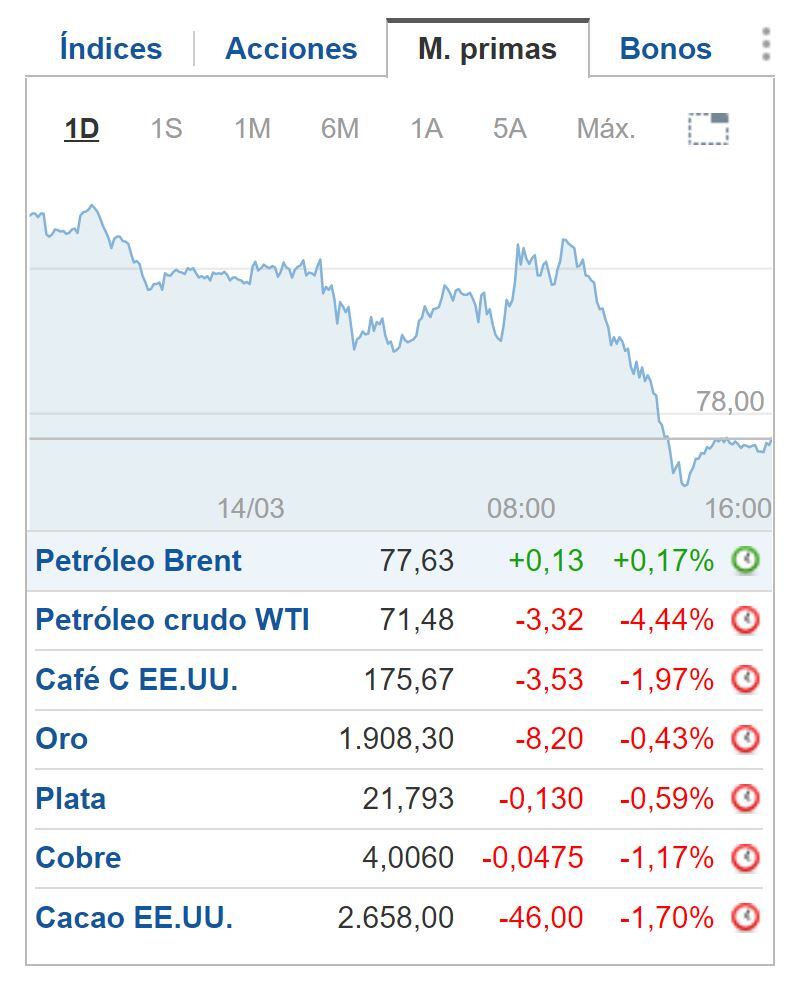This screenshot has width=790, height=999.
Task: Toggle the 1S timeframe for the chart
Action: click(x=167, y=128)
